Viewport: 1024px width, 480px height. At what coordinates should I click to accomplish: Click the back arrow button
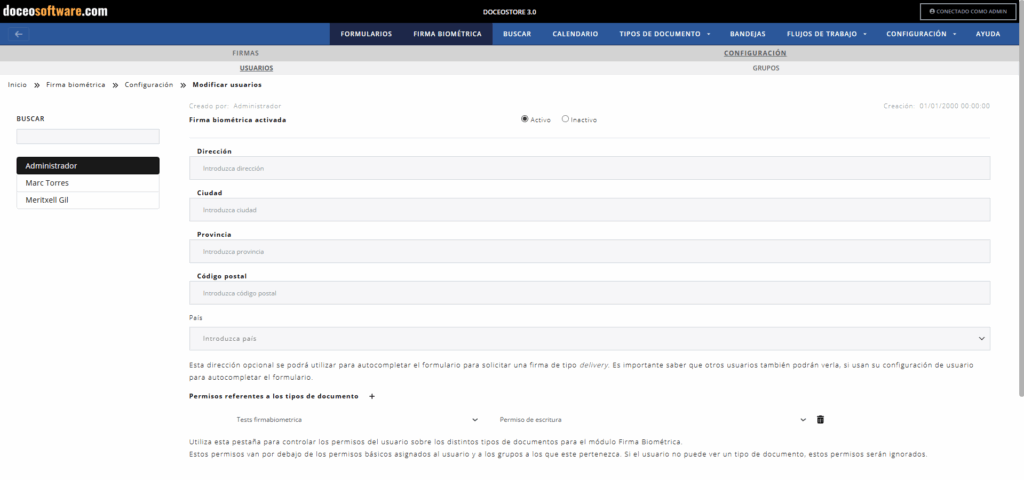point(18,34)
